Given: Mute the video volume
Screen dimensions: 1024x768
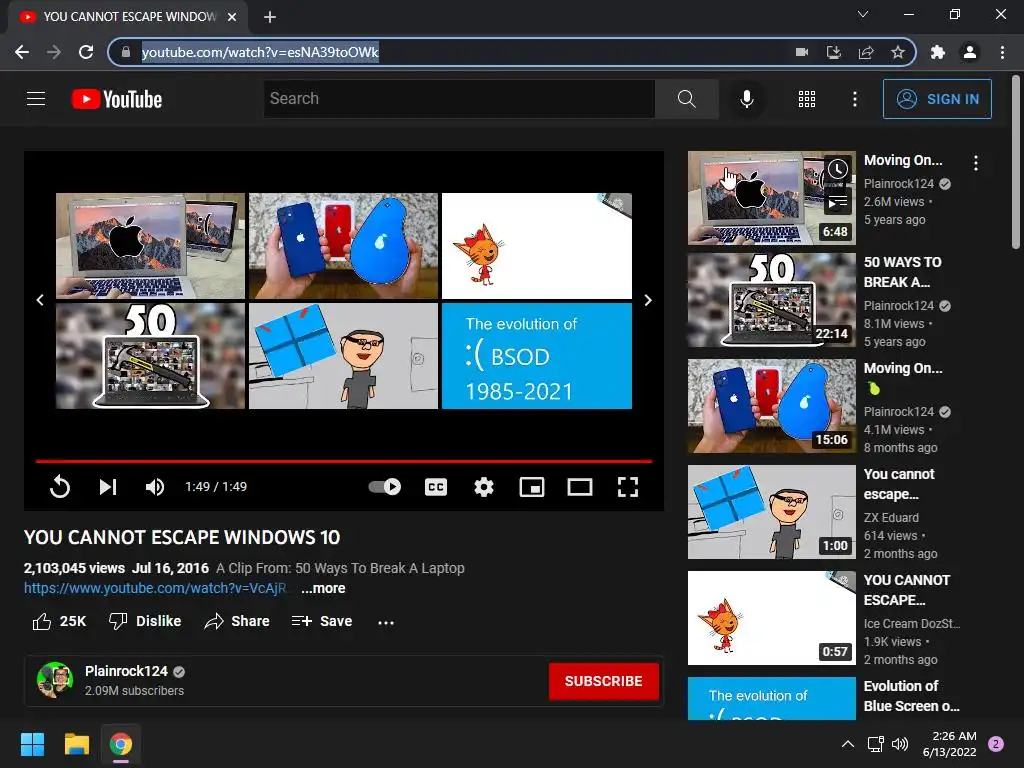Looking at the screenshot, I should 155,487.
